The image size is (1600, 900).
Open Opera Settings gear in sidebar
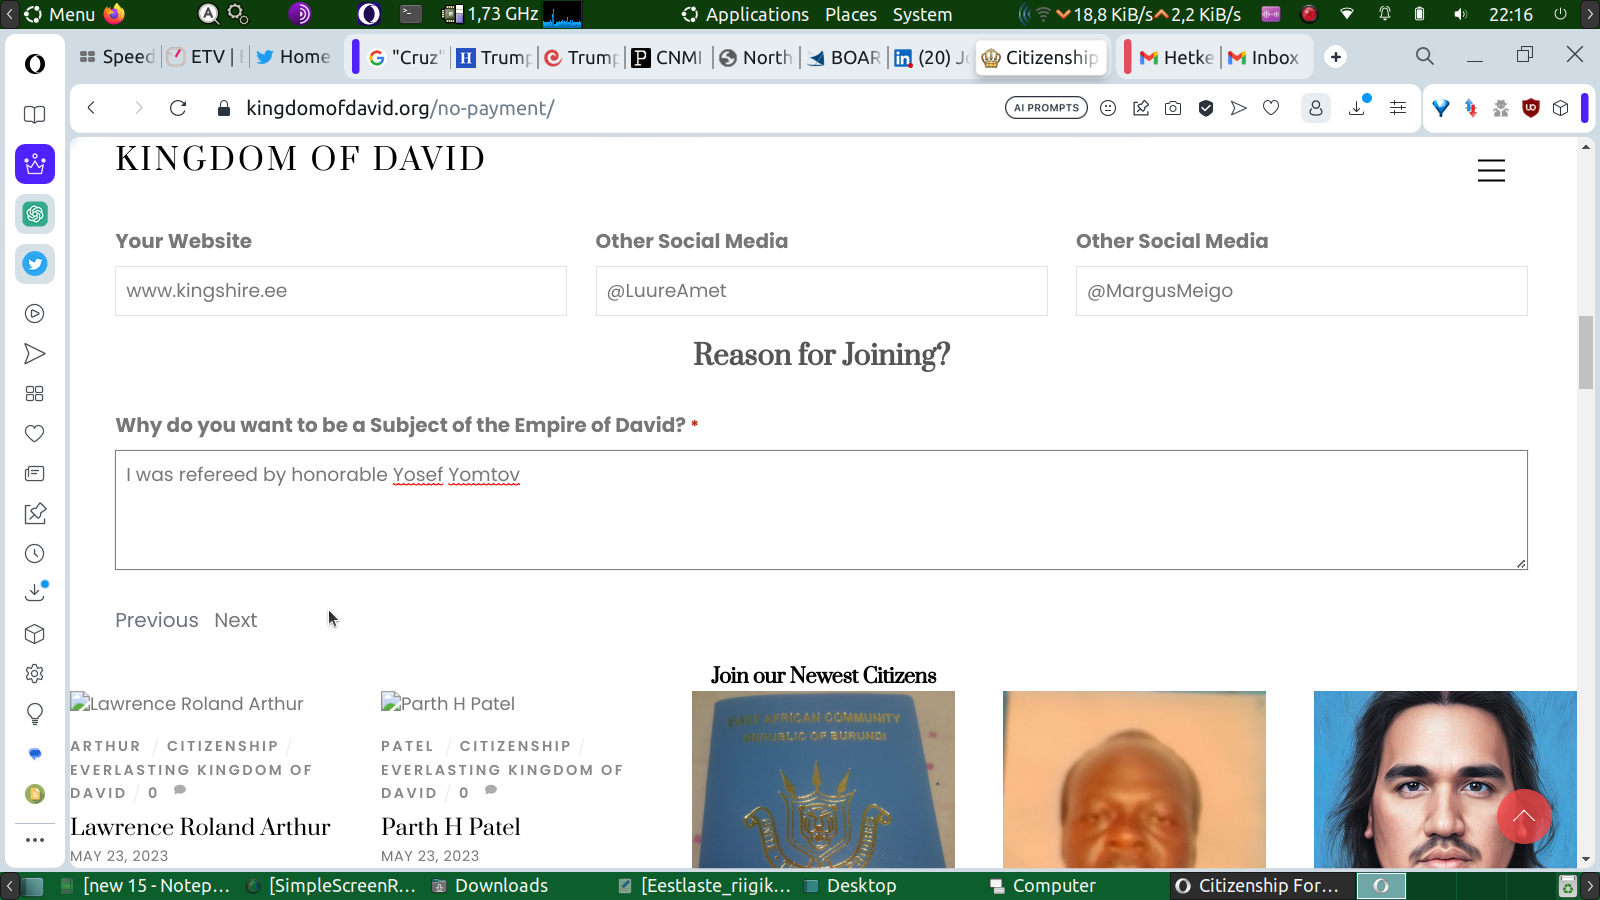point(35,674)
